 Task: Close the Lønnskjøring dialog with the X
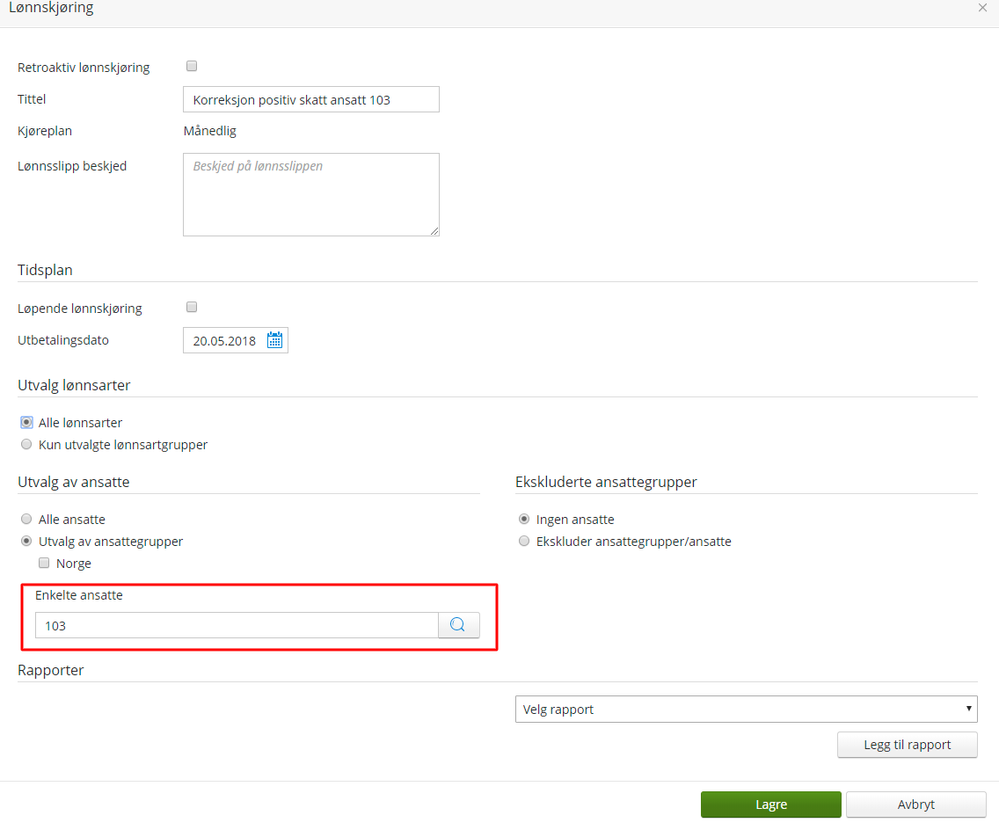(982, 8)
